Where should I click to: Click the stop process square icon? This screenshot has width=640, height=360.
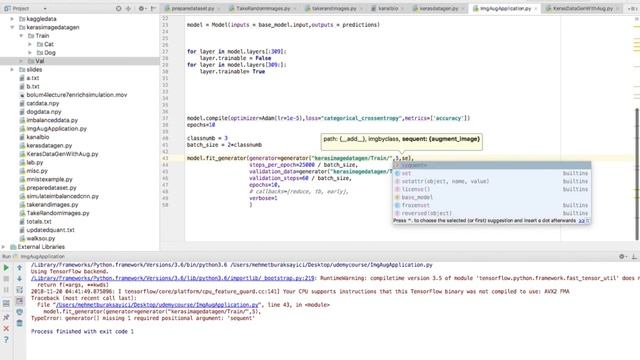pyautogui.click(x=6, y=279)
